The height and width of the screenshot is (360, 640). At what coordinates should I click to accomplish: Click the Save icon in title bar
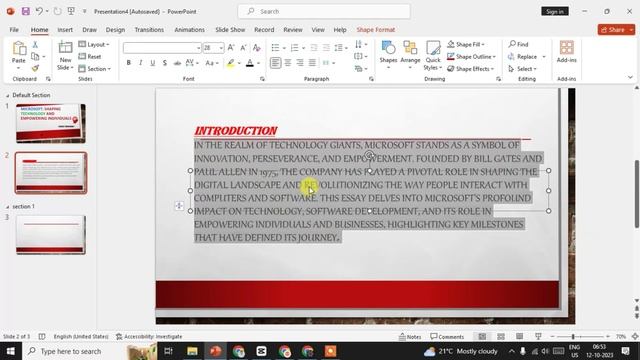(x=26, y=11)
